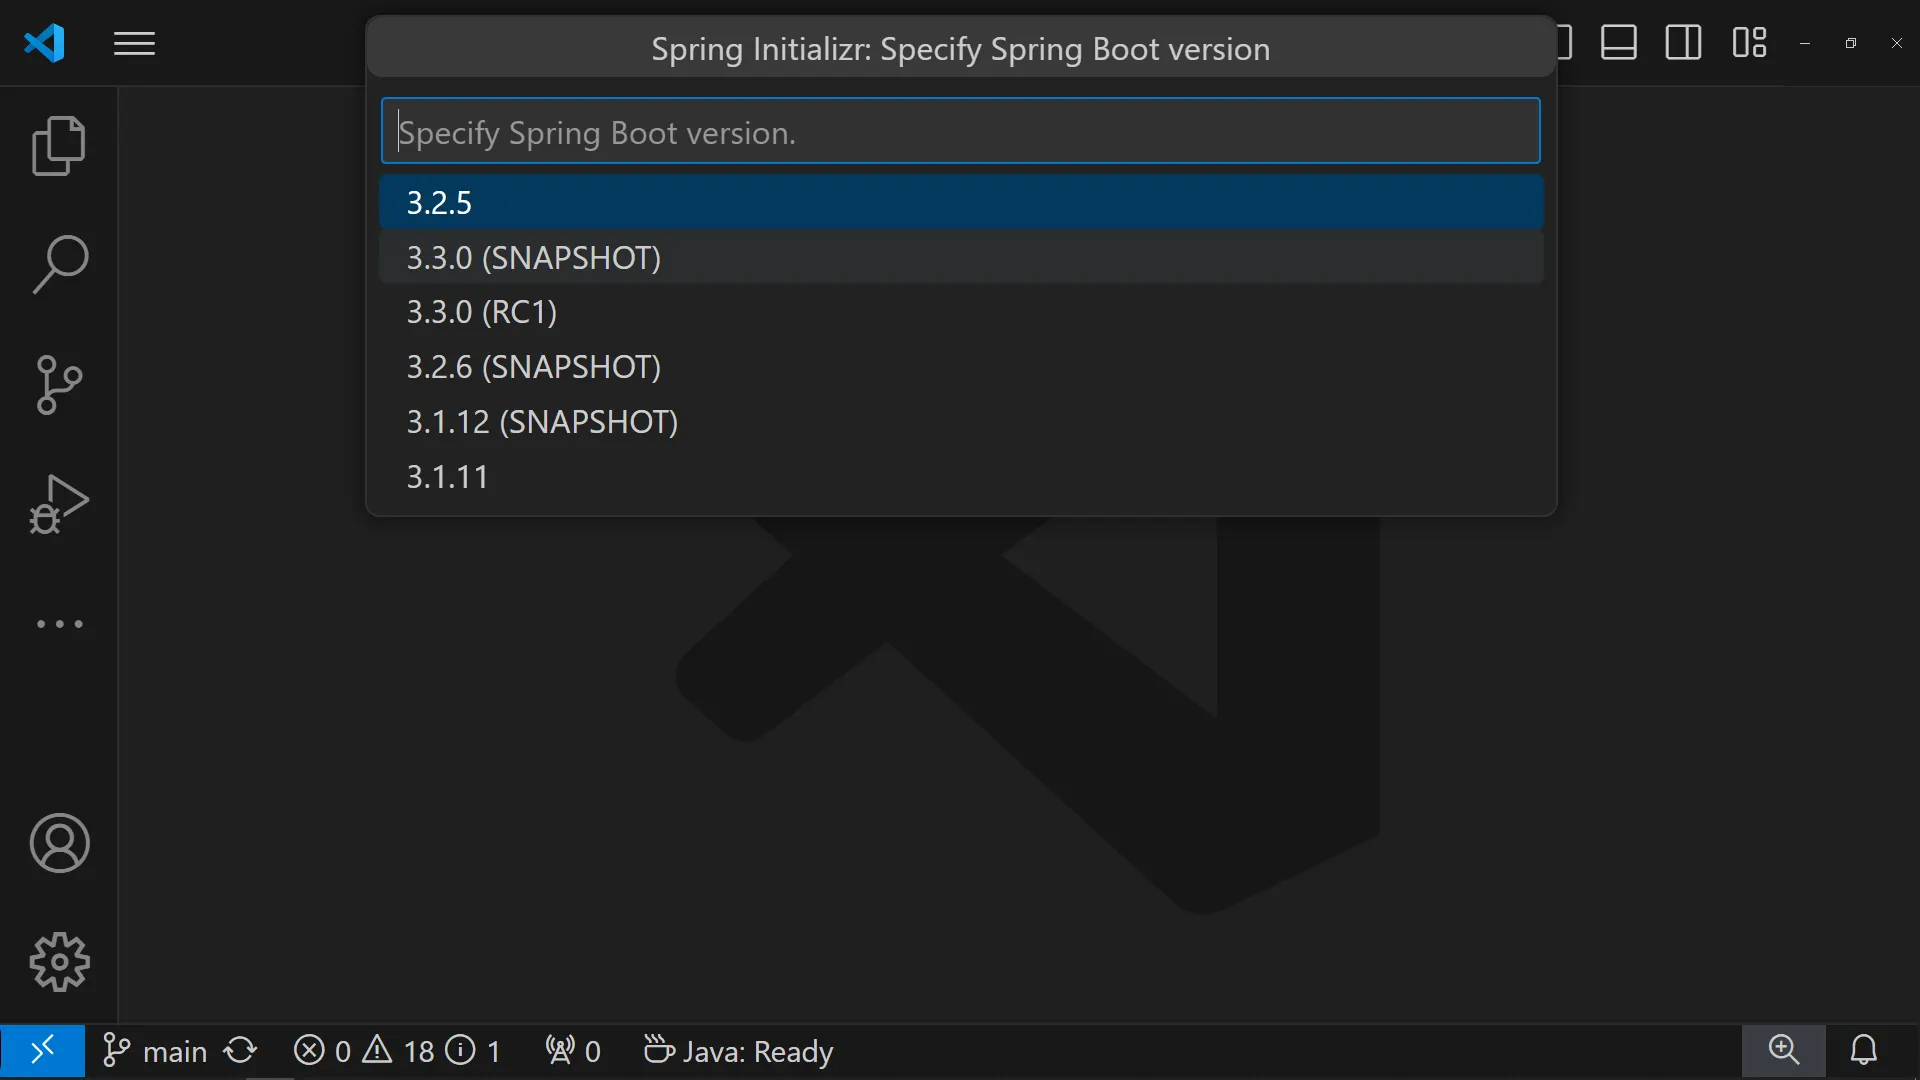The height and width of the screenshot is (1080, 1920).
Task: Expand additional views ellipsis in activity bar
Action: 59,624
